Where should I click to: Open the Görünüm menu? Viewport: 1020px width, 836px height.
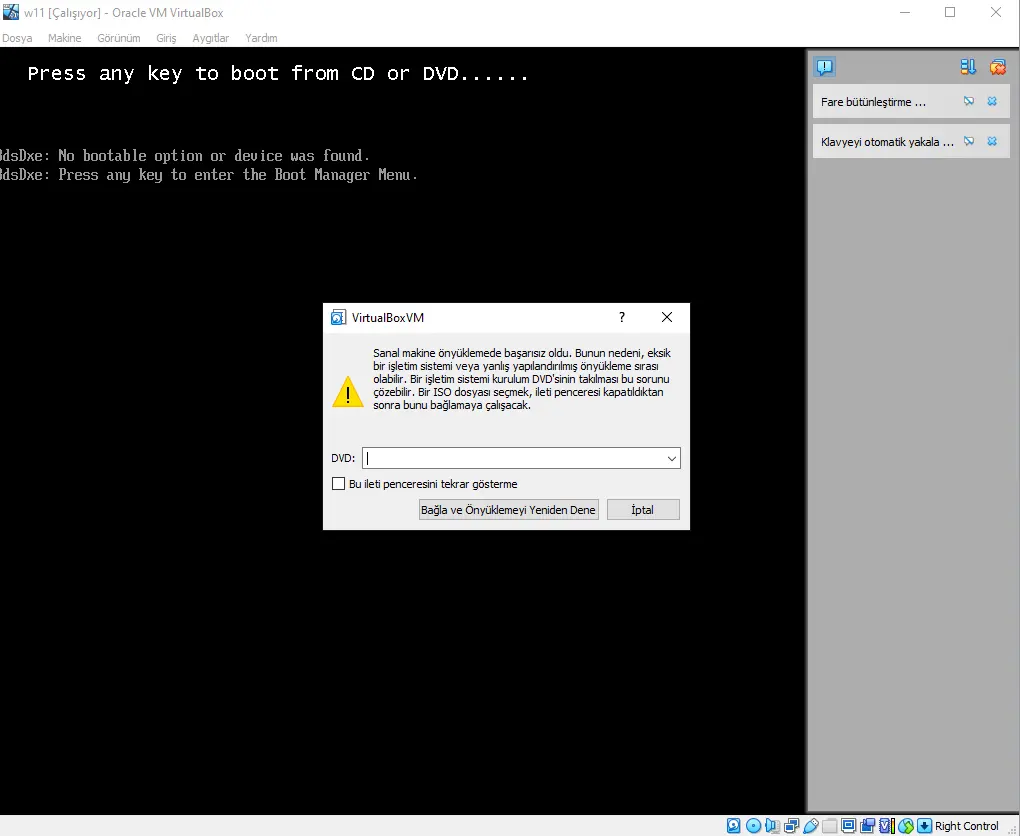[118, 38]
